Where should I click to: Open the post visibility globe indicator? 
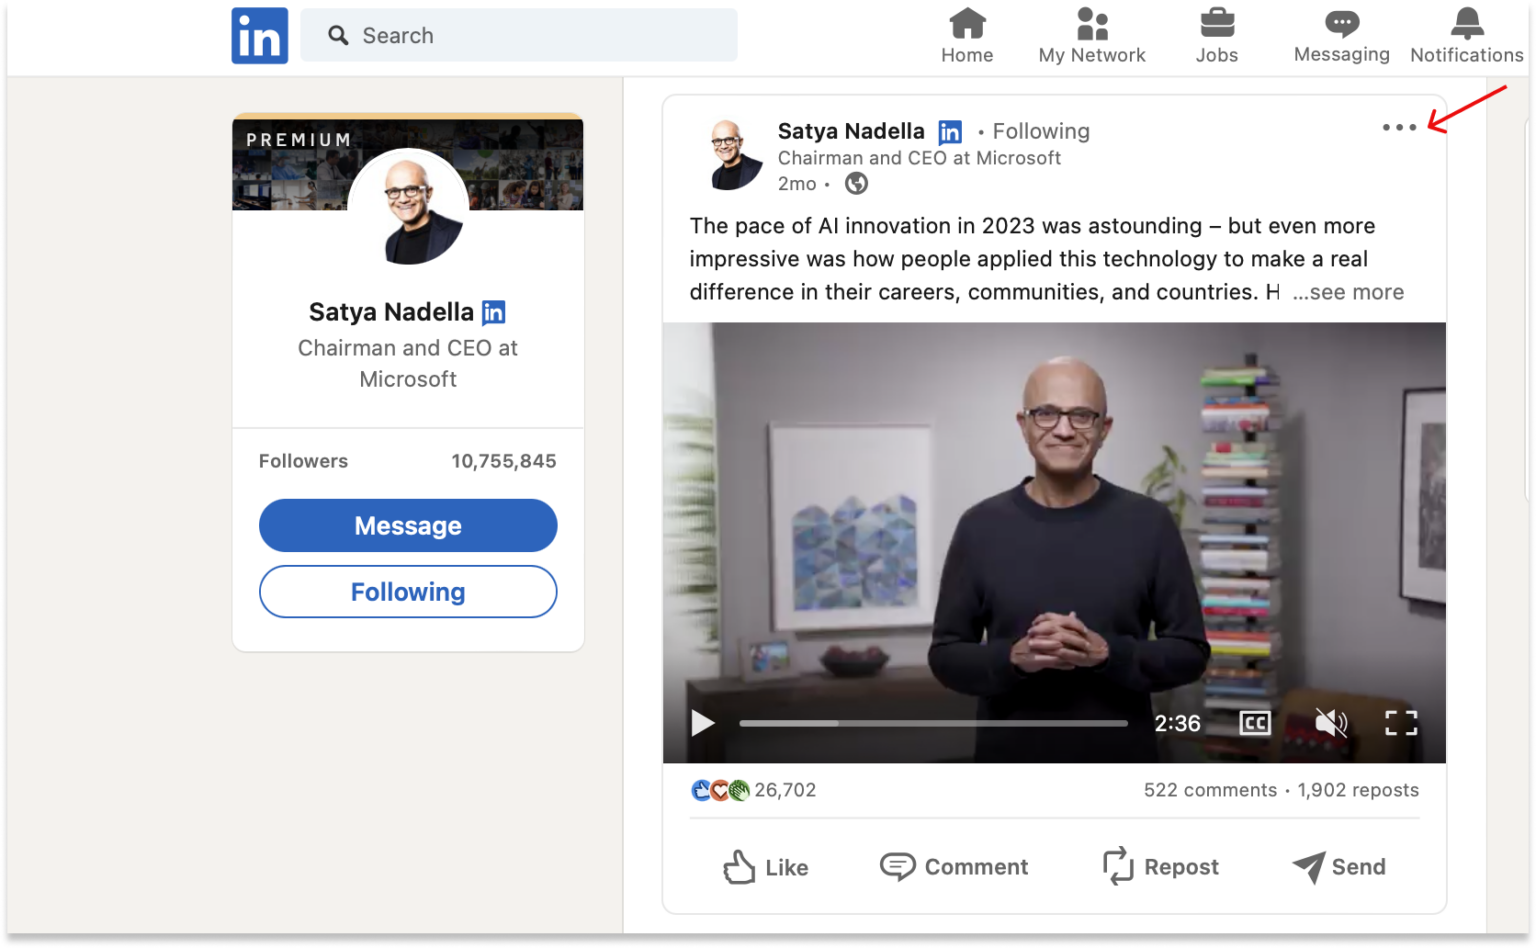(x=856, y=183)
